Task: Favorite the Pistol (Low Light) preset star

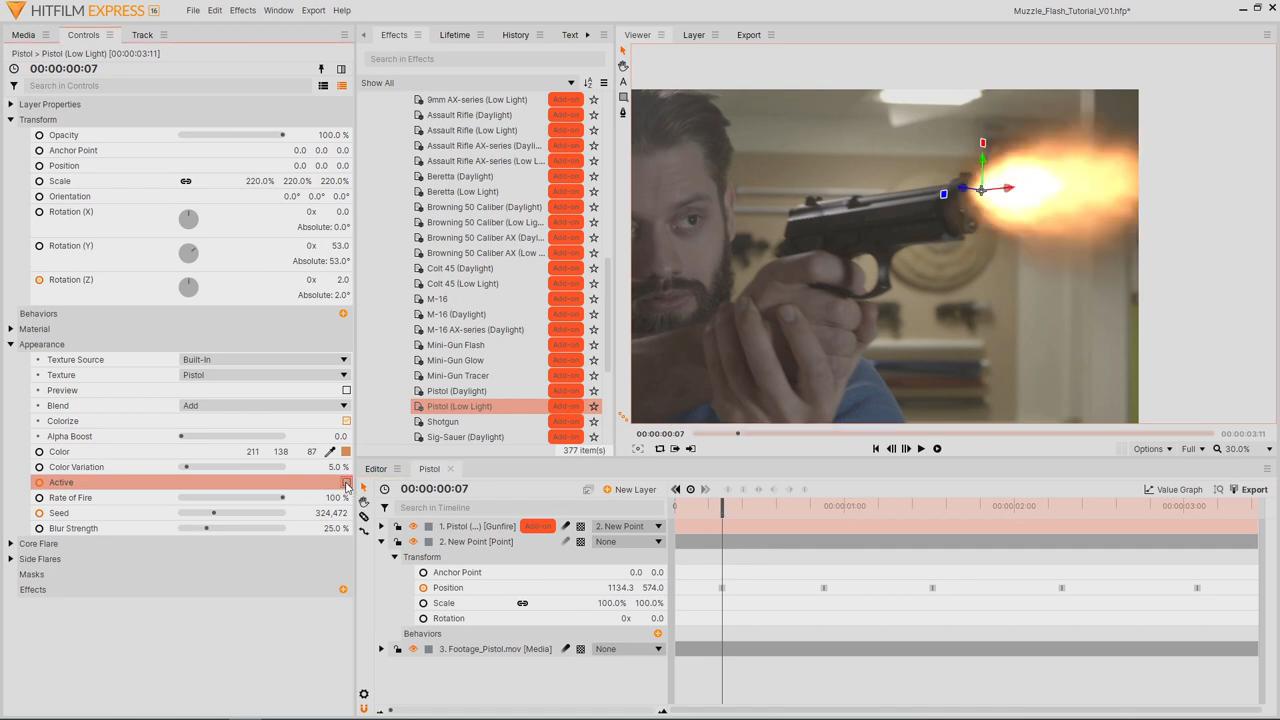Action: 593,406
